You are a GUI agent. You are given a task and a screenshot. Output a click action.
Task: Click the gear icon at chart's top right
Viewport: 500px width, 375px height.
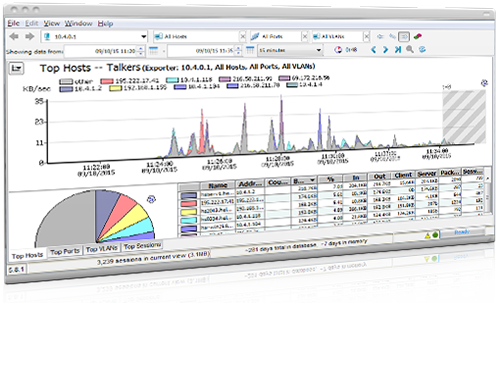484,83
